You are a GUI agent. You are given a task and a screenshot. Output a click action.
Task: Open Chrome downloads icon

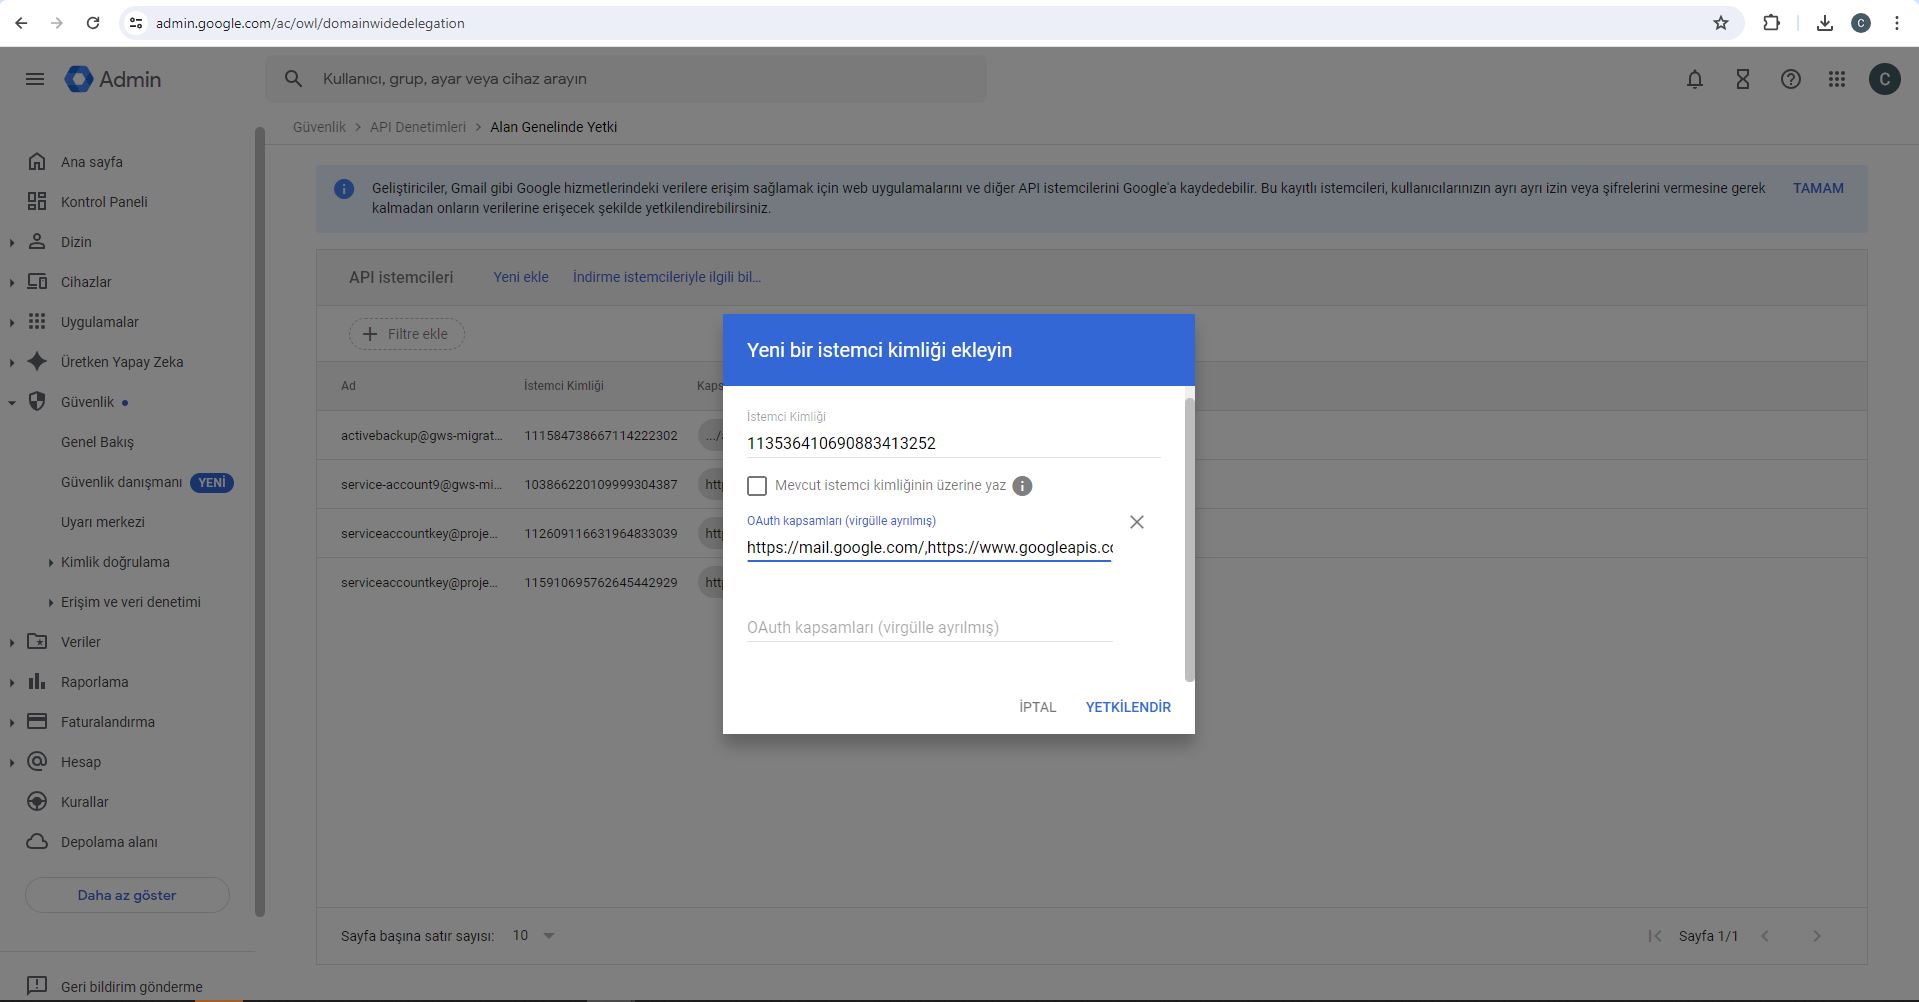point(1824,23)
